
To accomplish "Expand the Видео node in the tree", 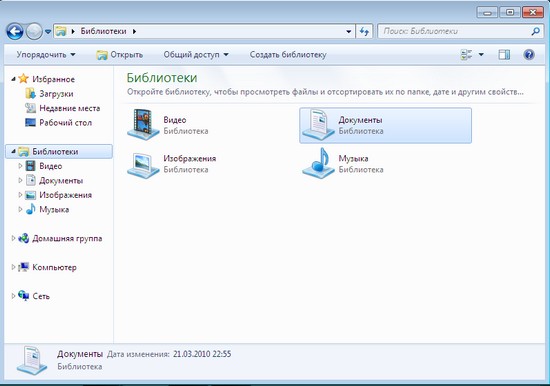I will point(20,166).
